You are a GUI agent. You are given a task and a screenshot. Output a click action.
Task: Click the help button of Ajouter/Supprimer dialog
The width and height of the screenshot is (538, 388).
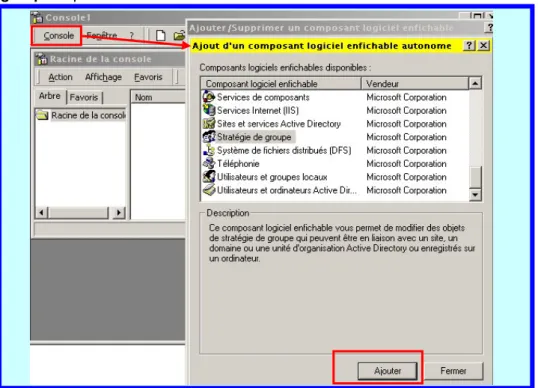point(489,27)
